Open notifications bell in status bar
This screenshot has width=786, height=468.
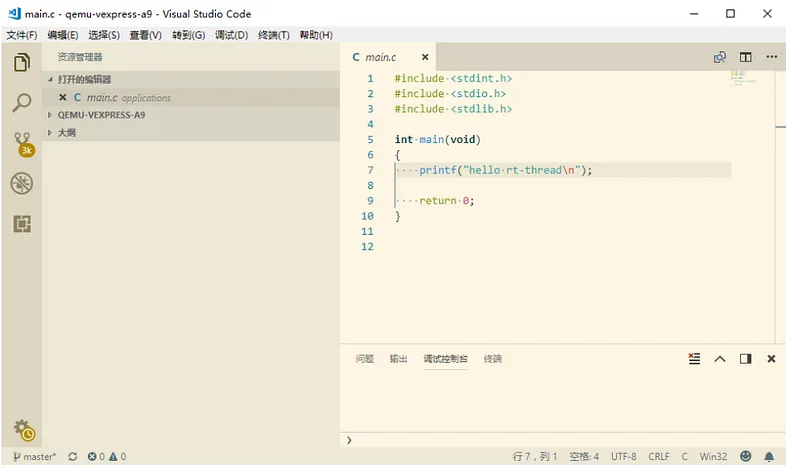(x=769, y=456)
